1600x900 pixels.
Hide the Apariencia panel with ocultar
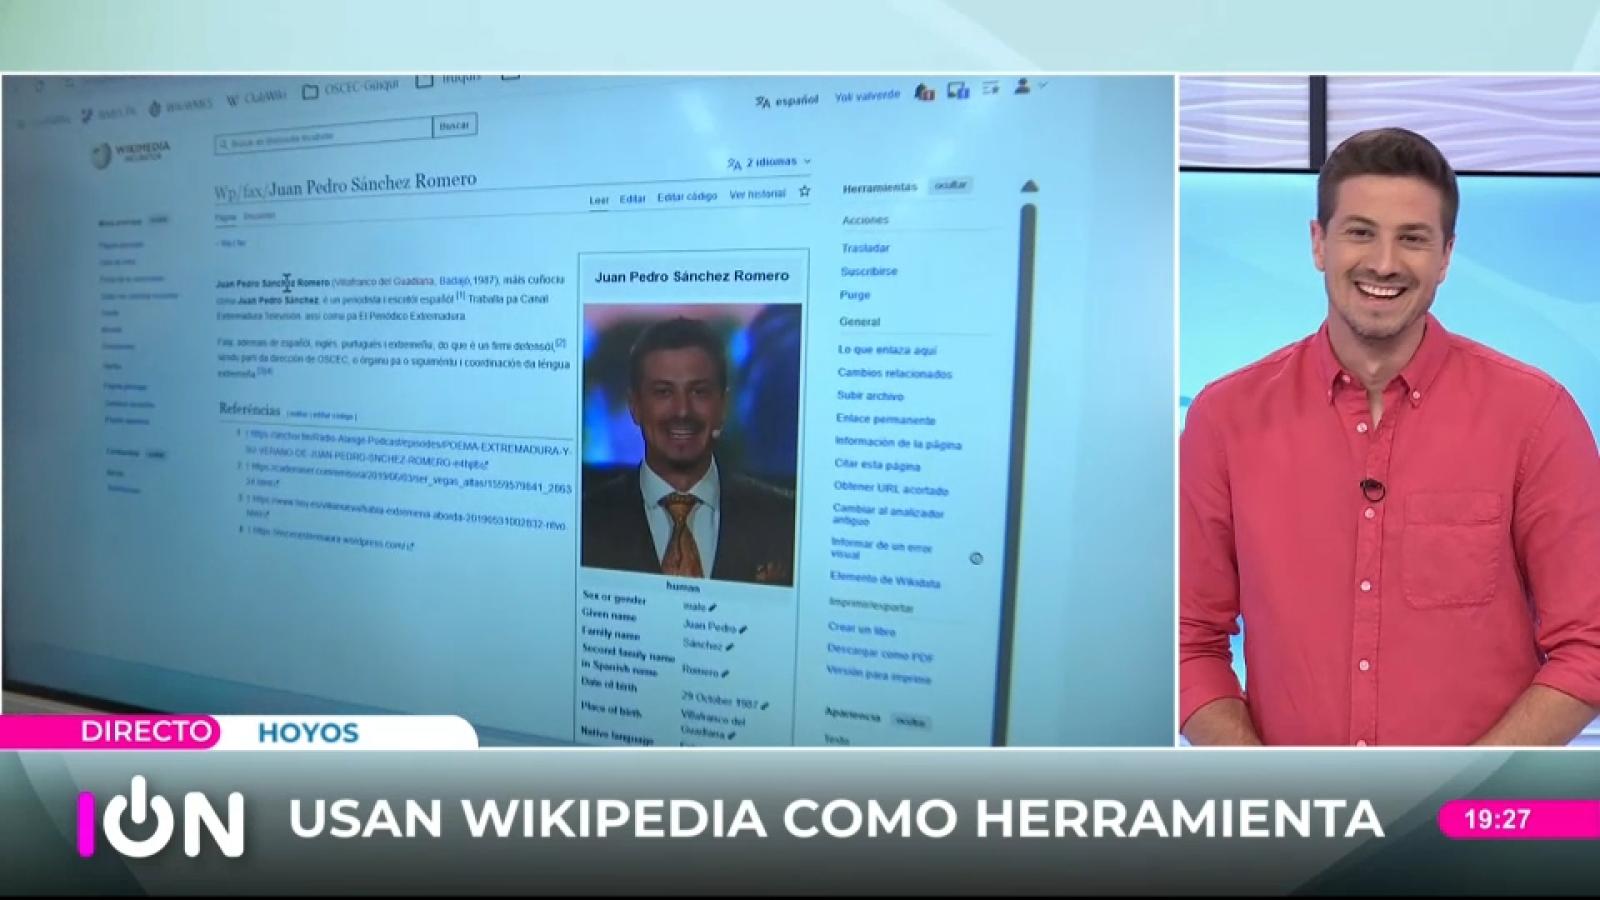pyautogui.click(x=910, y=721)
